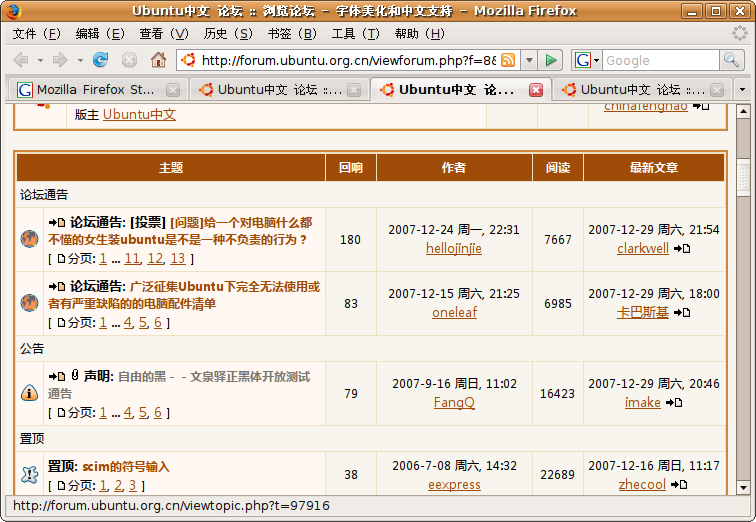Click the Back navigation arrow

21,60
